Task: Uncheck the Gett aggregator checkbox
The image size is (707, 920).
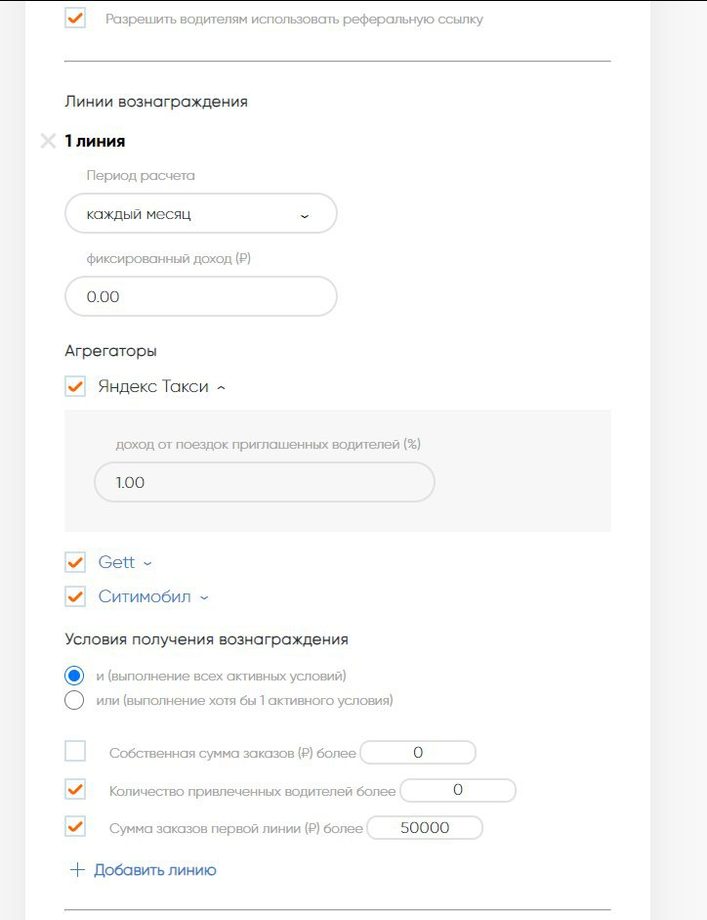Action: point(75,563)
